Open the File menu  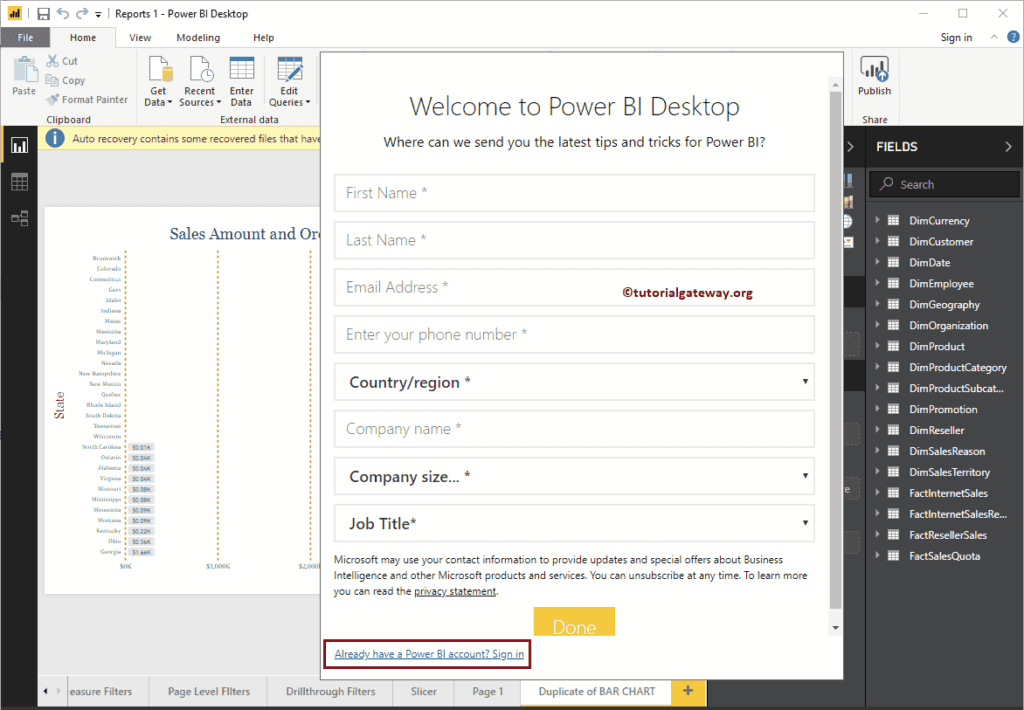click(x=25, y=36)
